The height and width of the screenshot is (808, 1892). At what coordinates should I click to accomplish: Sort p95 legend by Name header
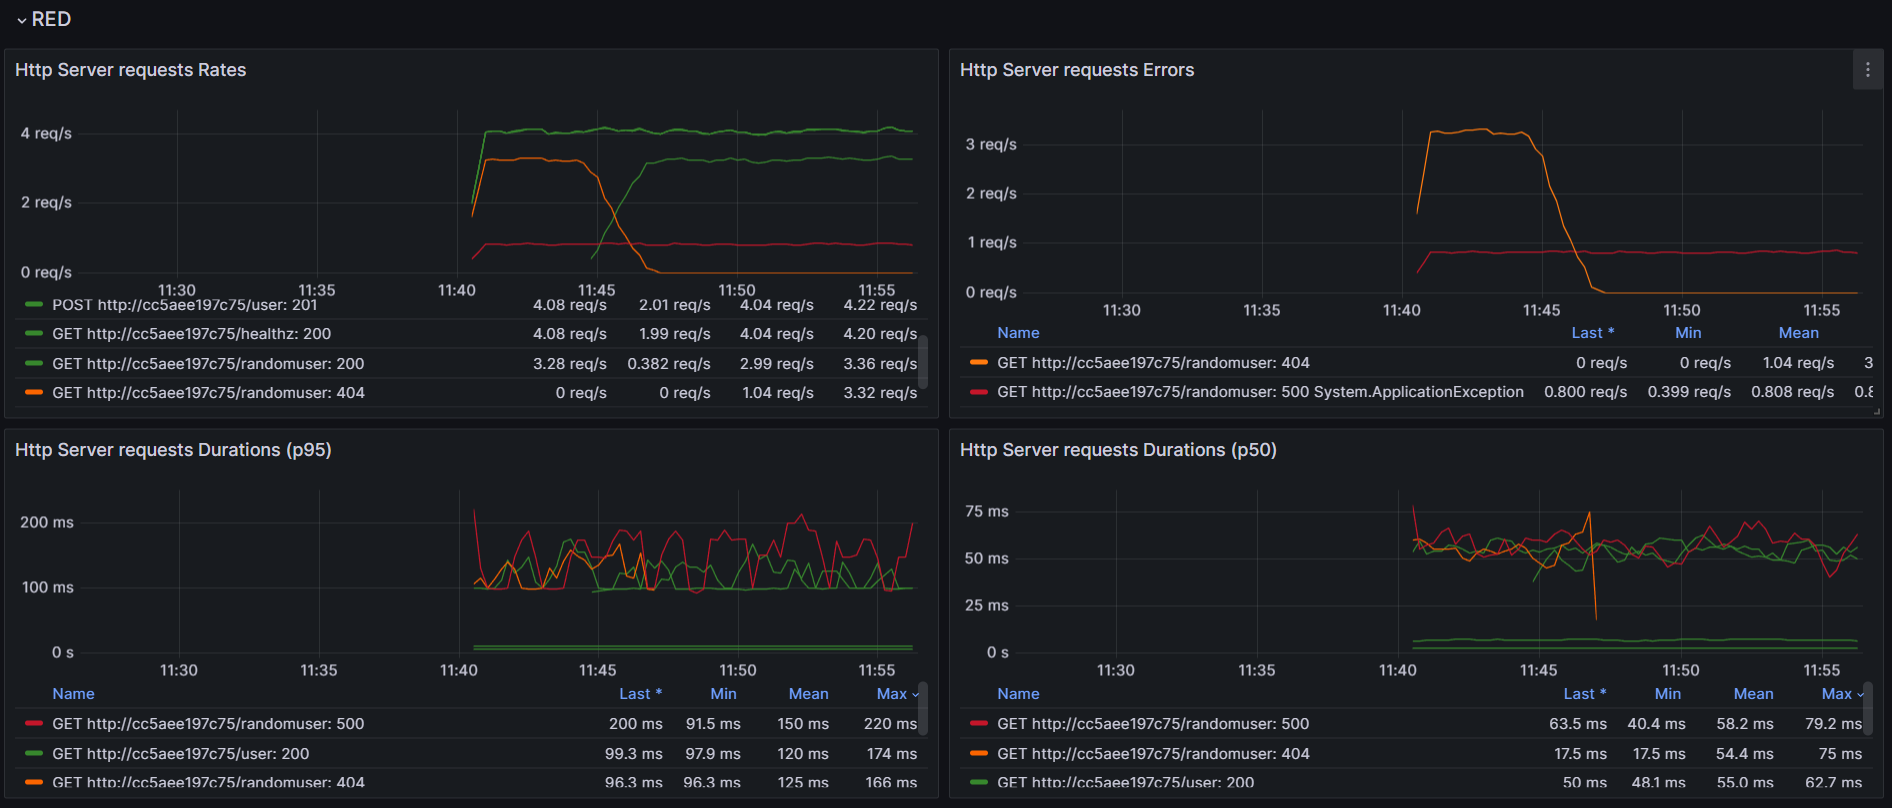pos(73,694)
